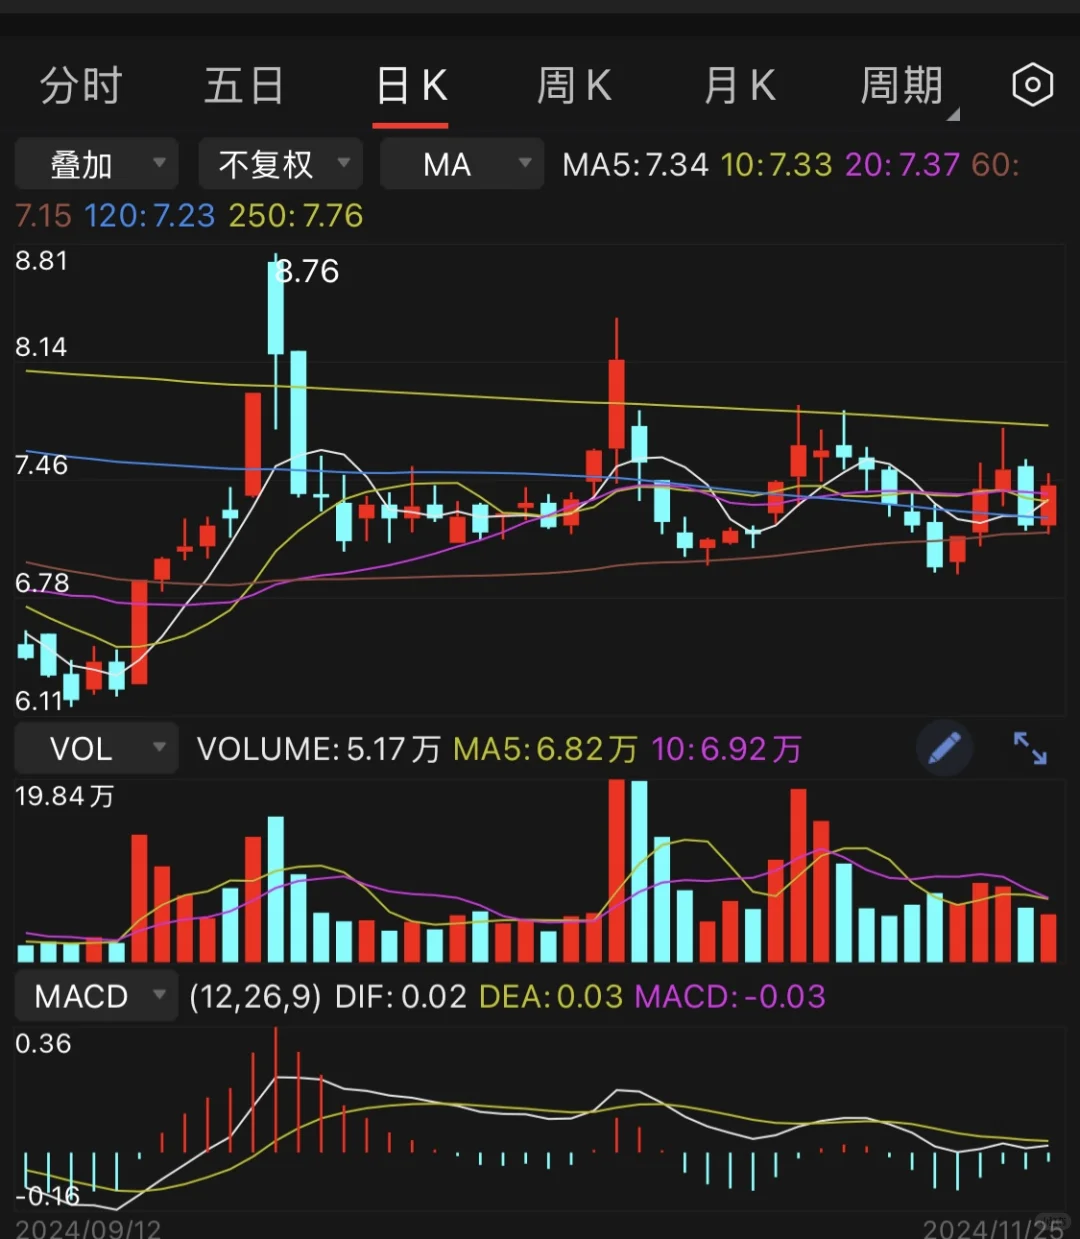Tap the 19.84万 volume axis label
The image size is (1080, 1239).
(x=64, y=796)
